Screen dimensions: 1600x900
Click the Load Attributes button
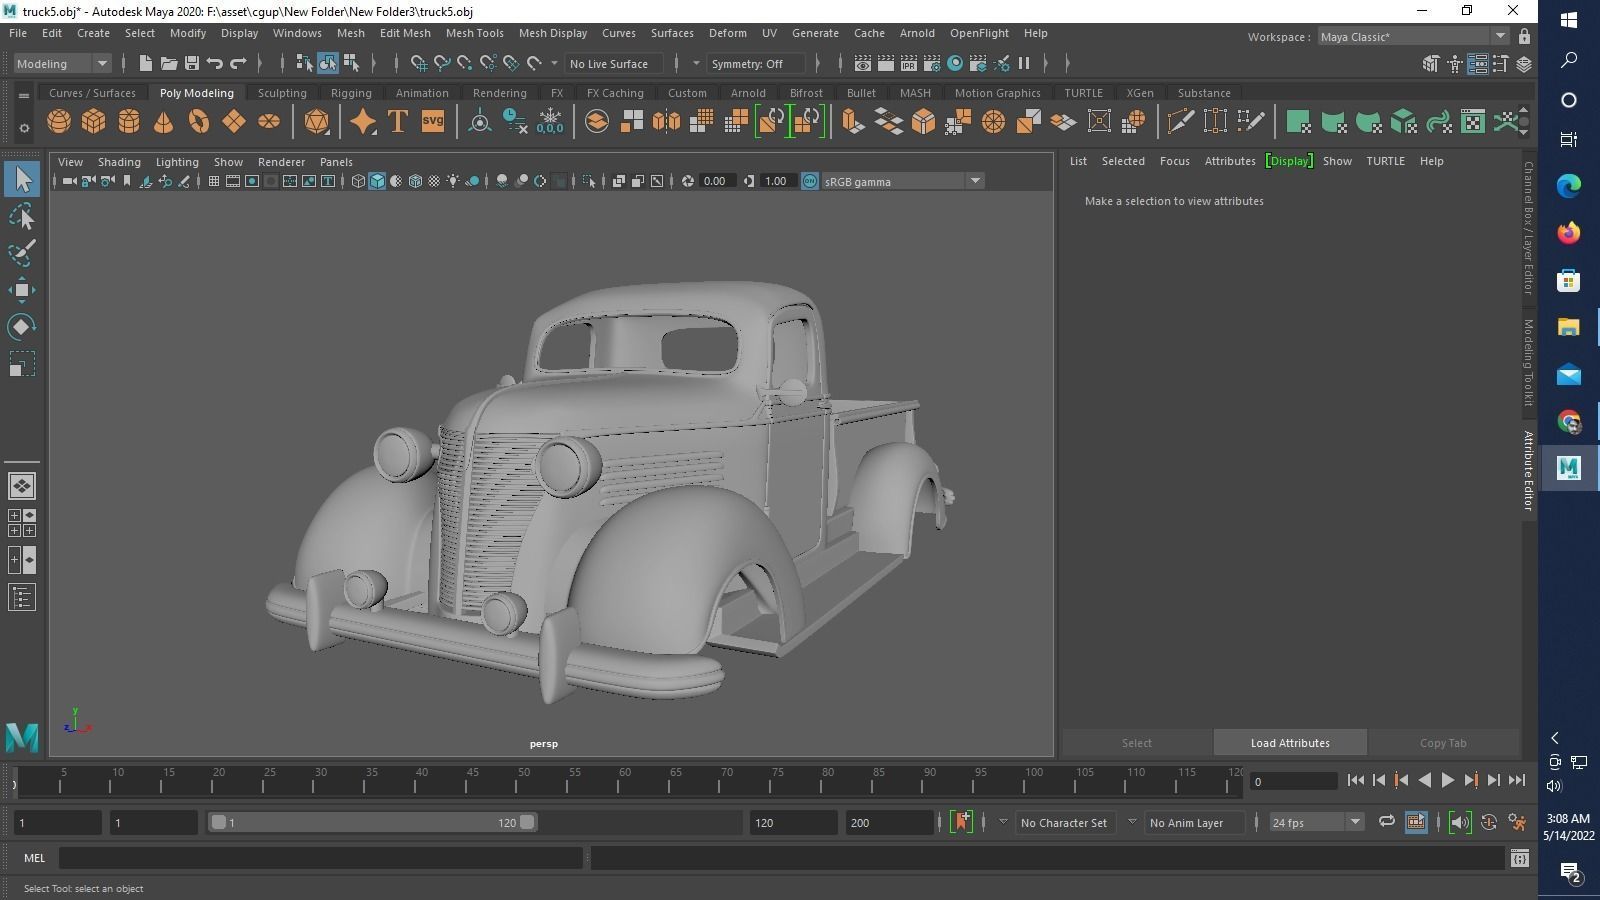(1289, 743)
